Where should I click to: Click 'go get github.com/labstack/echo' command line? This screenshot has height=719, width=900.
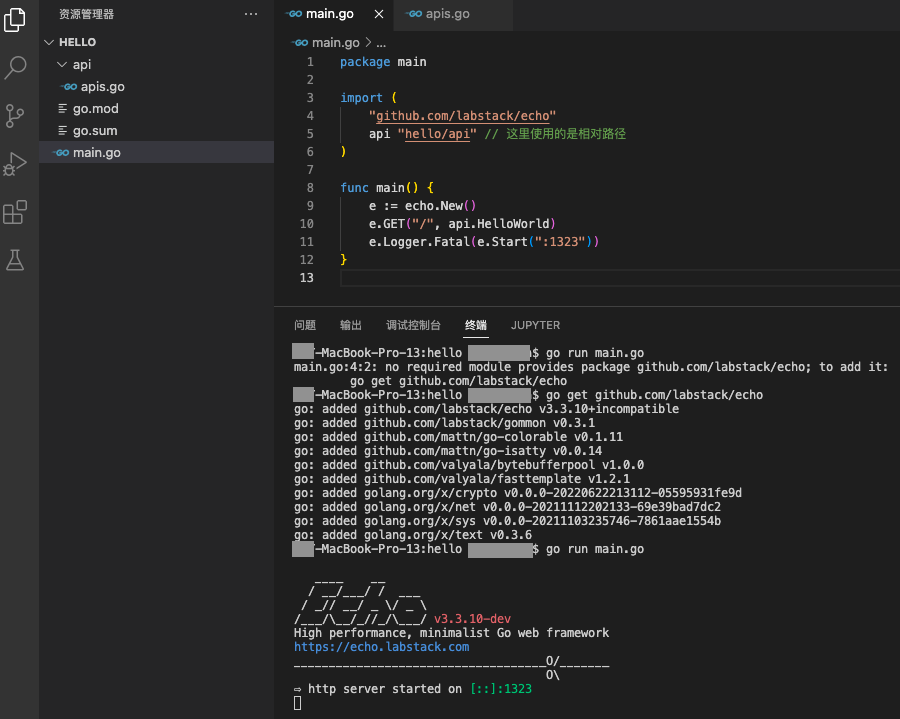coord(654,395)
